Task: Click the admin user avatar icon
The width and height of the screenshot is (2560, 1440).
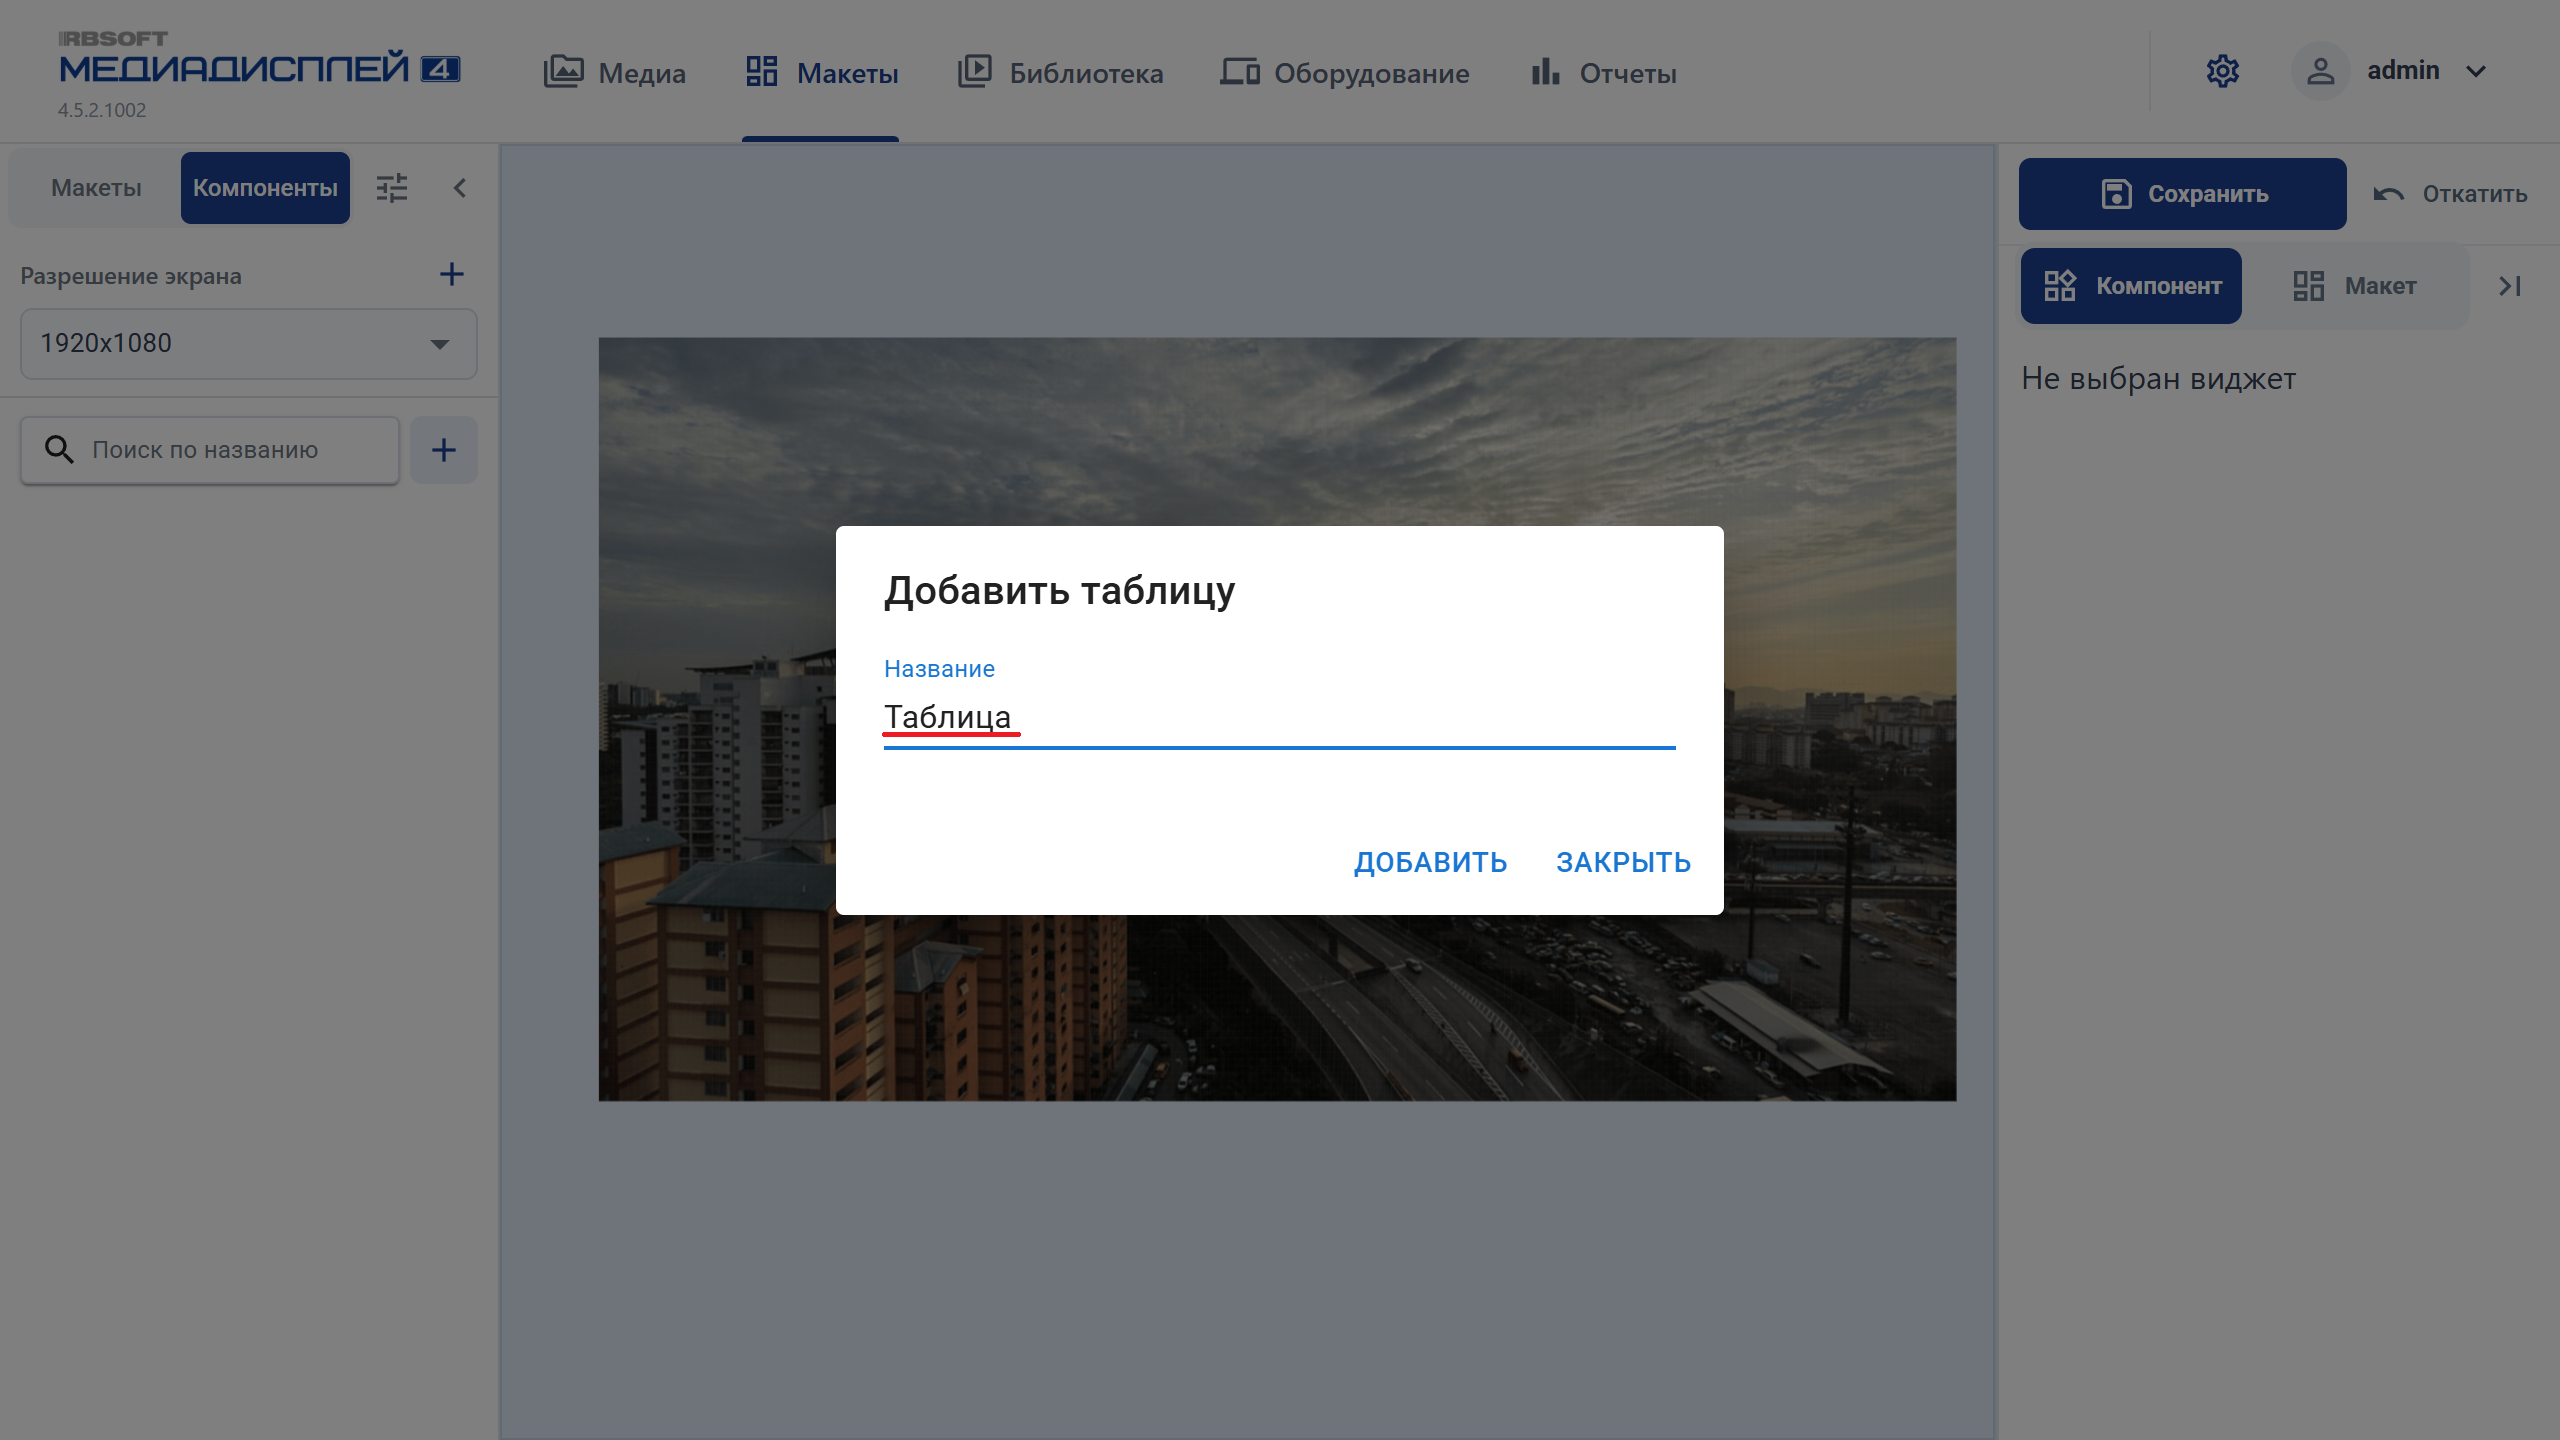Action: pos(2320,71)
